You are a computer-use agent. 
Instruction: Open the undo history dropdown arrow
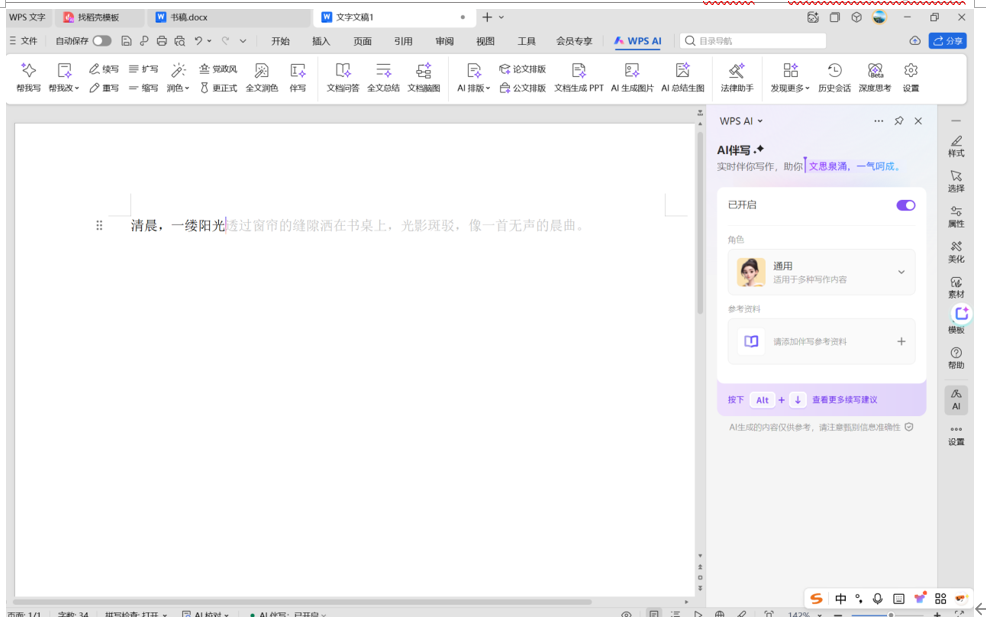[x=209, y=41]
